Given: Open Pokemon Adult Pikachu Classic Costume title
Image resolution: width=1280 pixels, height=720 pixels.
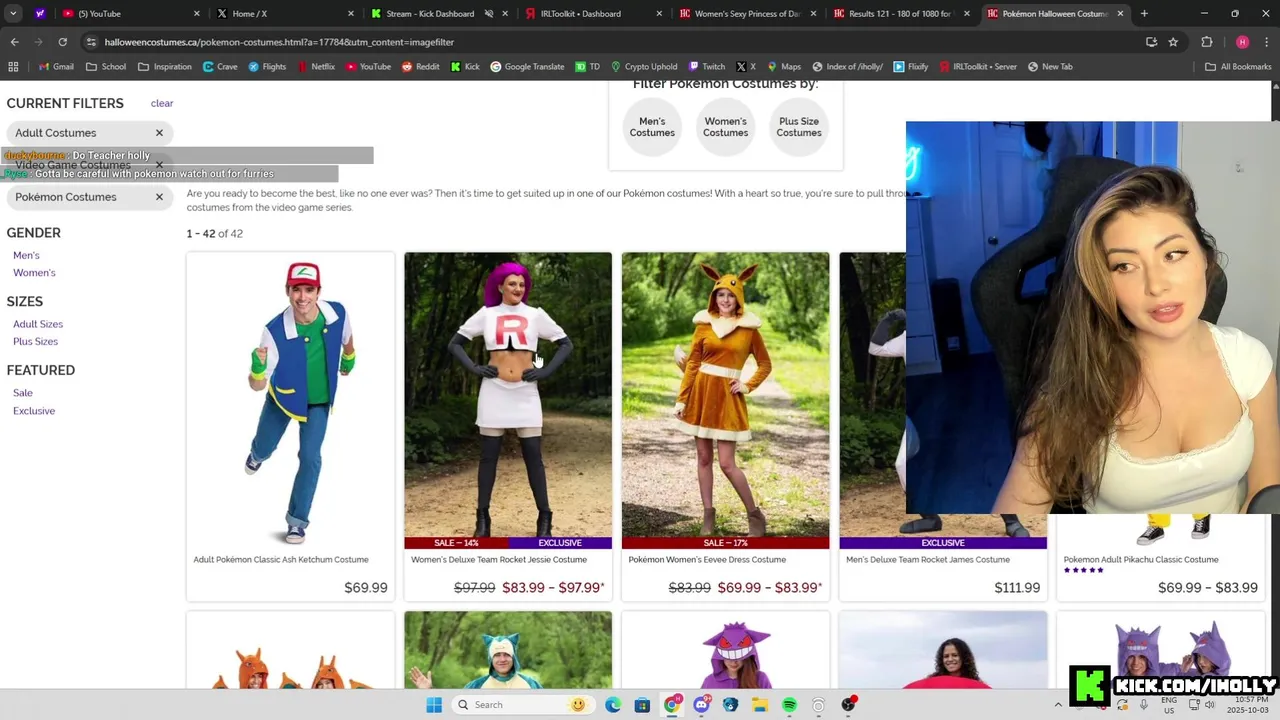Looking at the screenshot, I should tap(1141, 560).
